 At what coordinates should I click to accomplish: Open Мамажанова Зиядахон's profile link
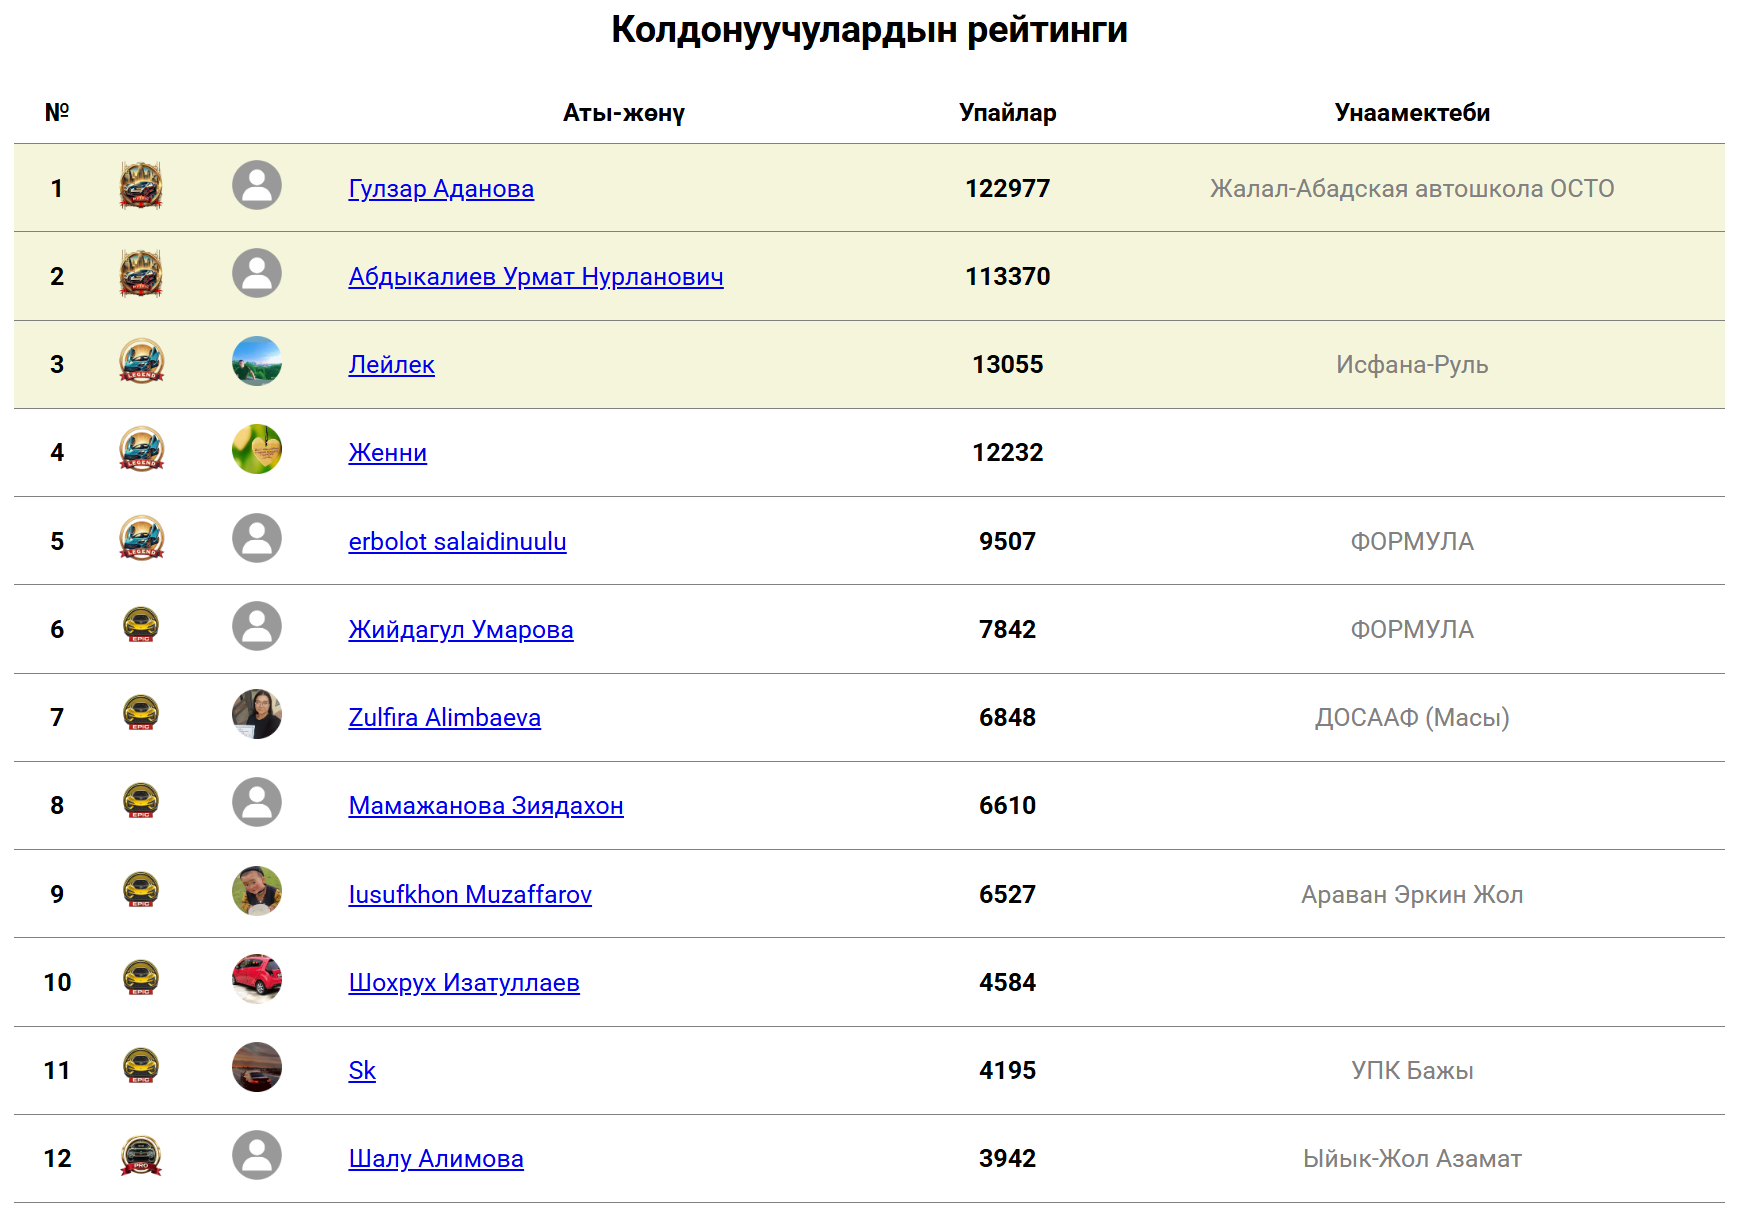pyautogui.click(x=485, y=806)
